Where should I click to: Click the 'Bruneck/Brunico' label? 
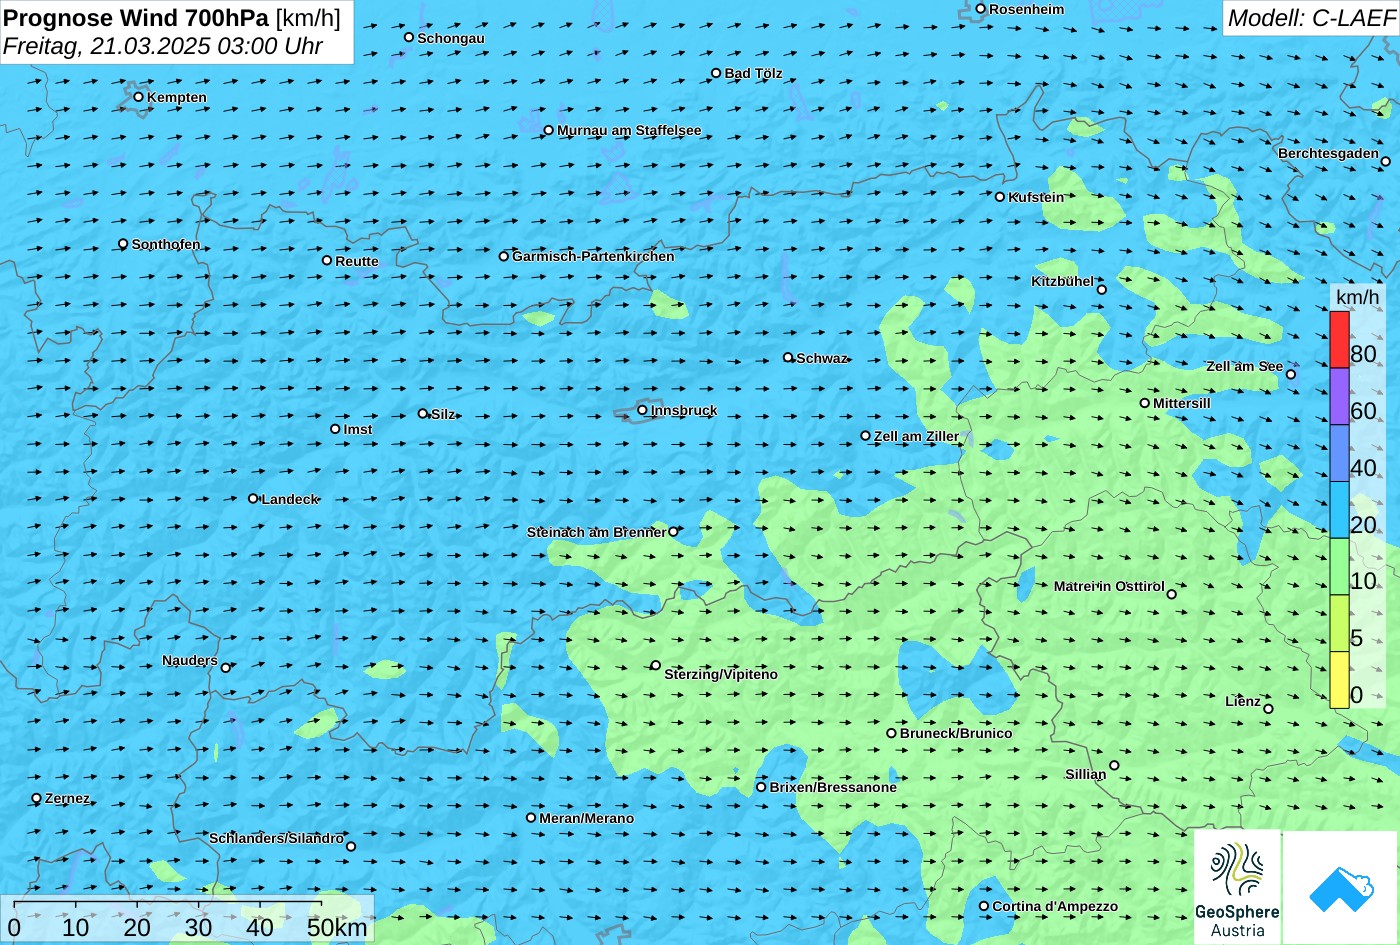[x=956, y=733]
